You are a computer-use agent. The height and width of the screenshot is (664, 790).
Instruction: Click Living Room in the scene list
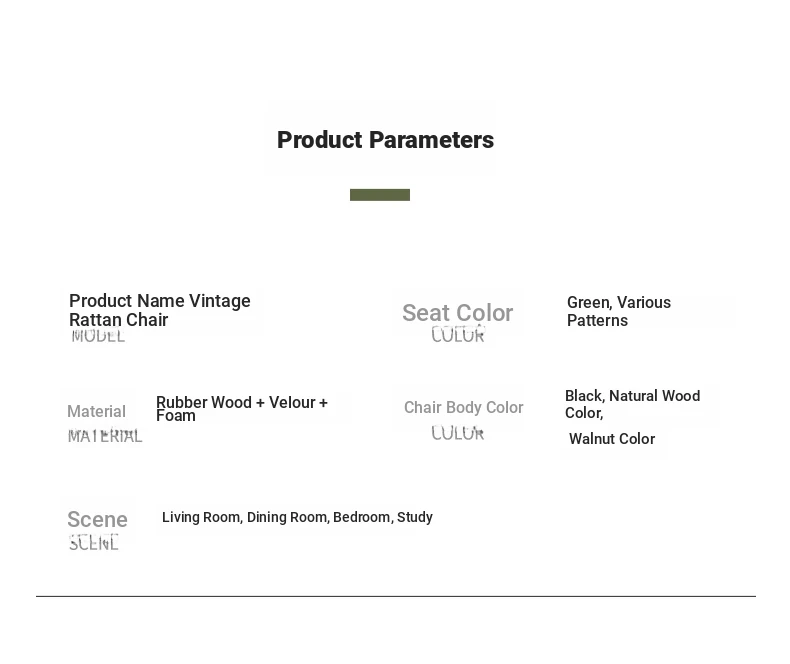point(201,517)
